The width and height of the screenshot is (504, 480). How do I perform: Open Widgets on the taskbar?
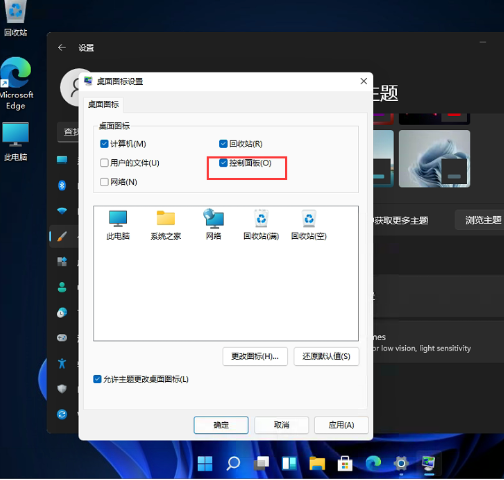point(289,463)
